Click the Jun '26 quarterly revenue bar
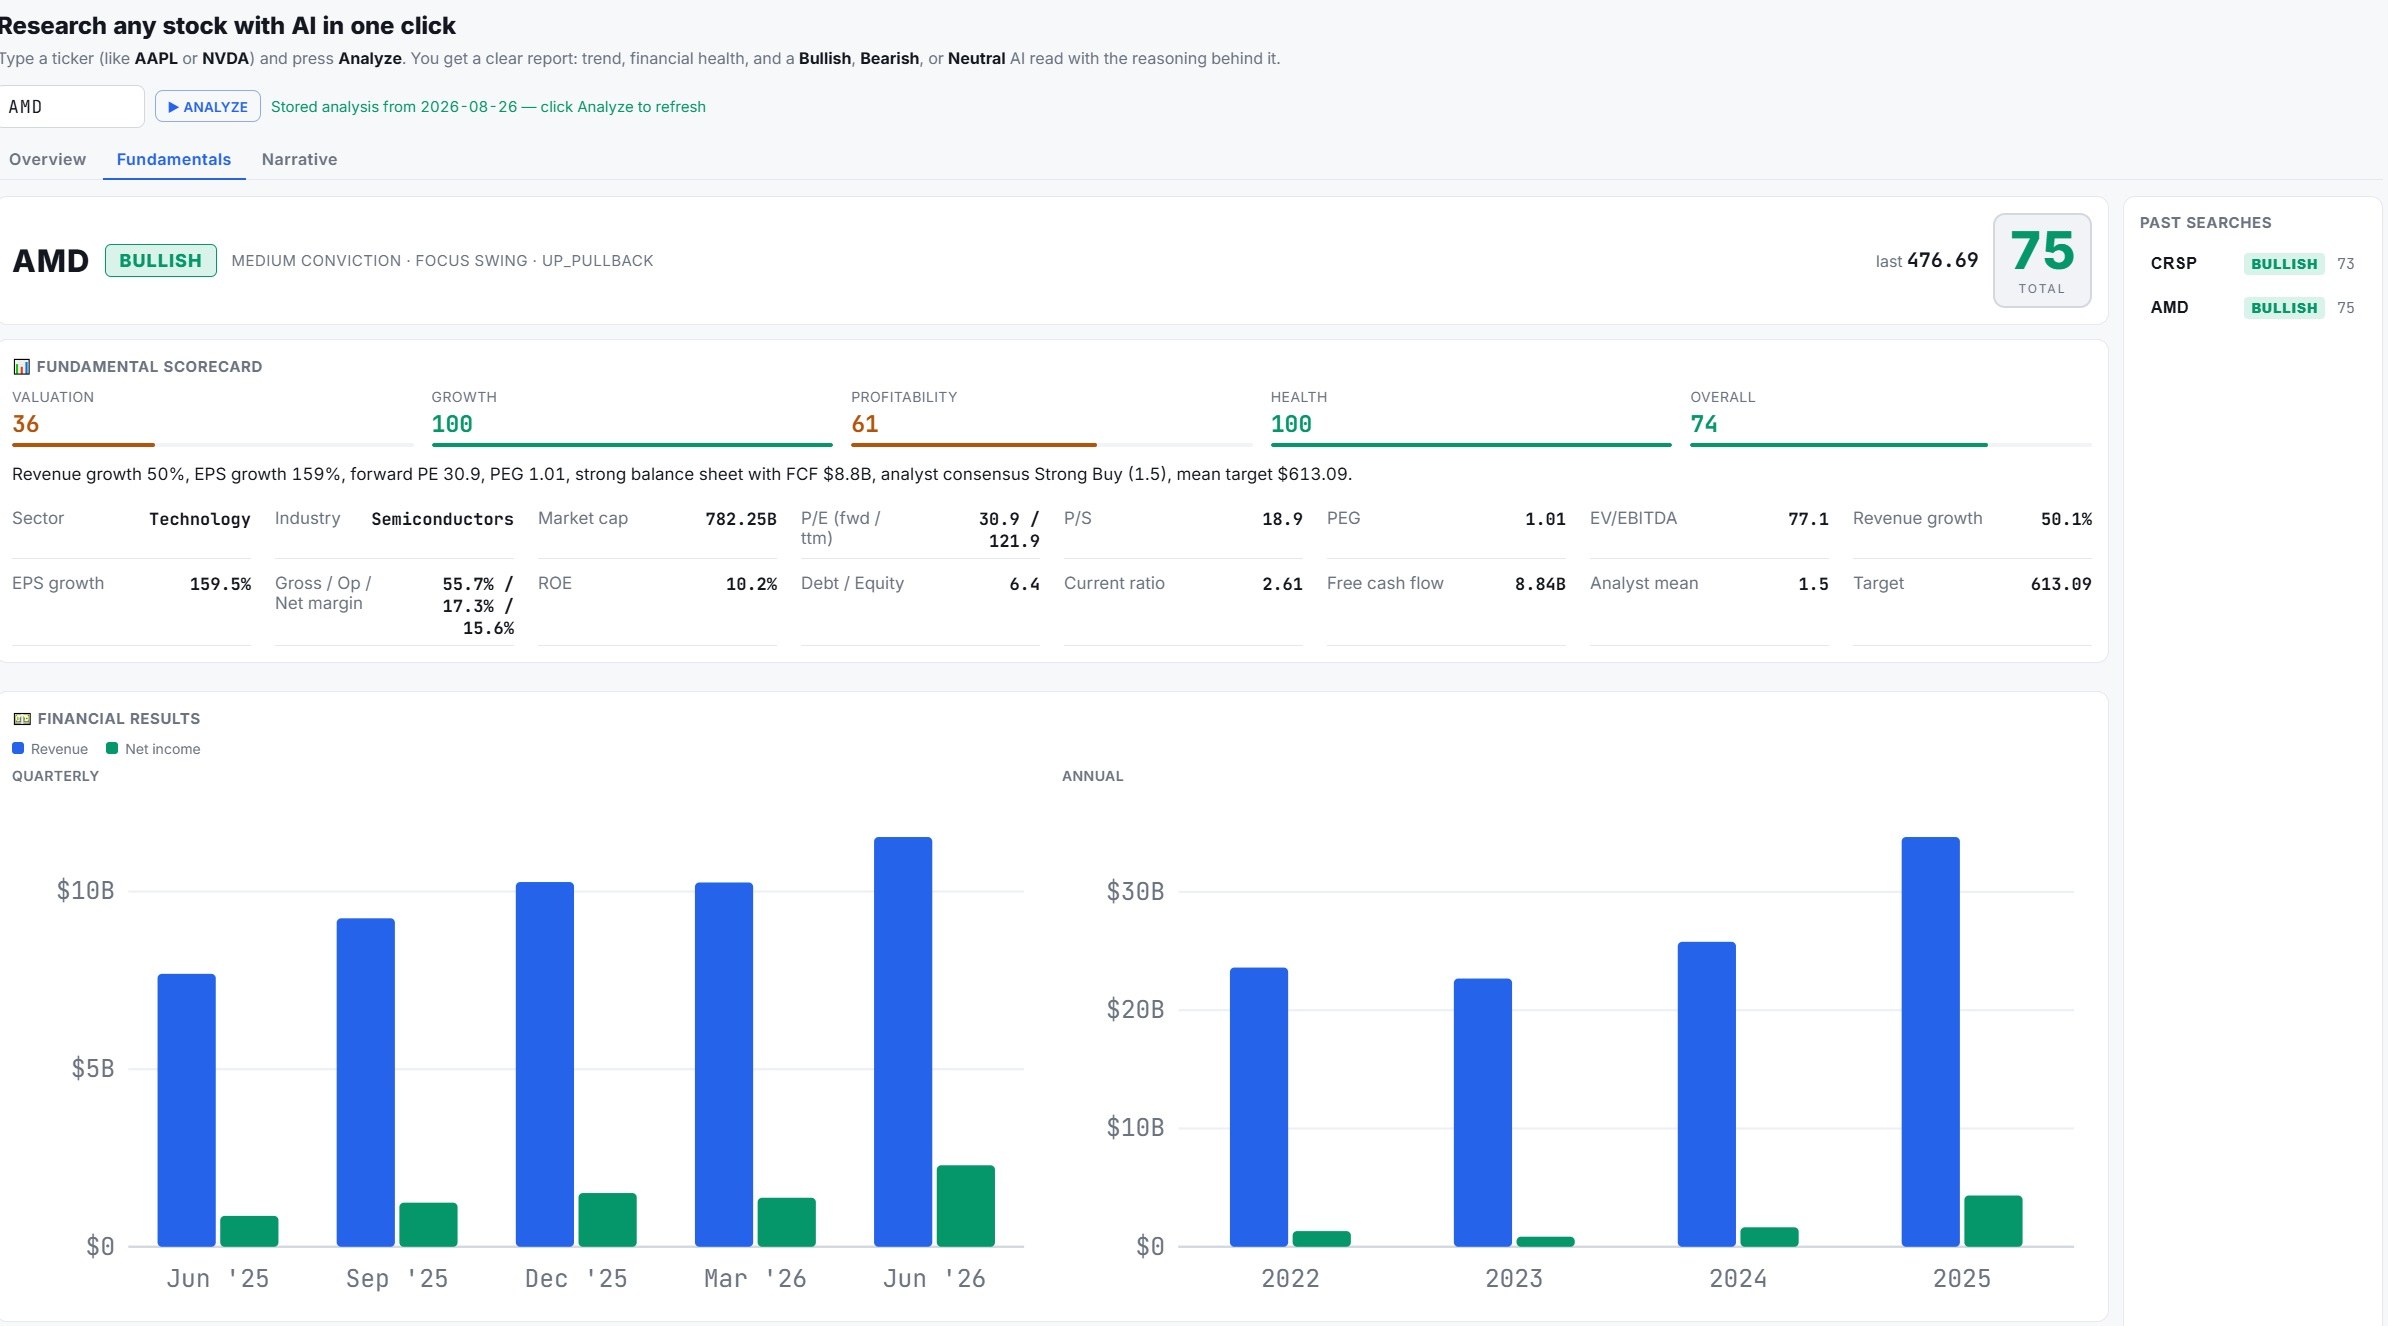 (x=903, y=1042)
